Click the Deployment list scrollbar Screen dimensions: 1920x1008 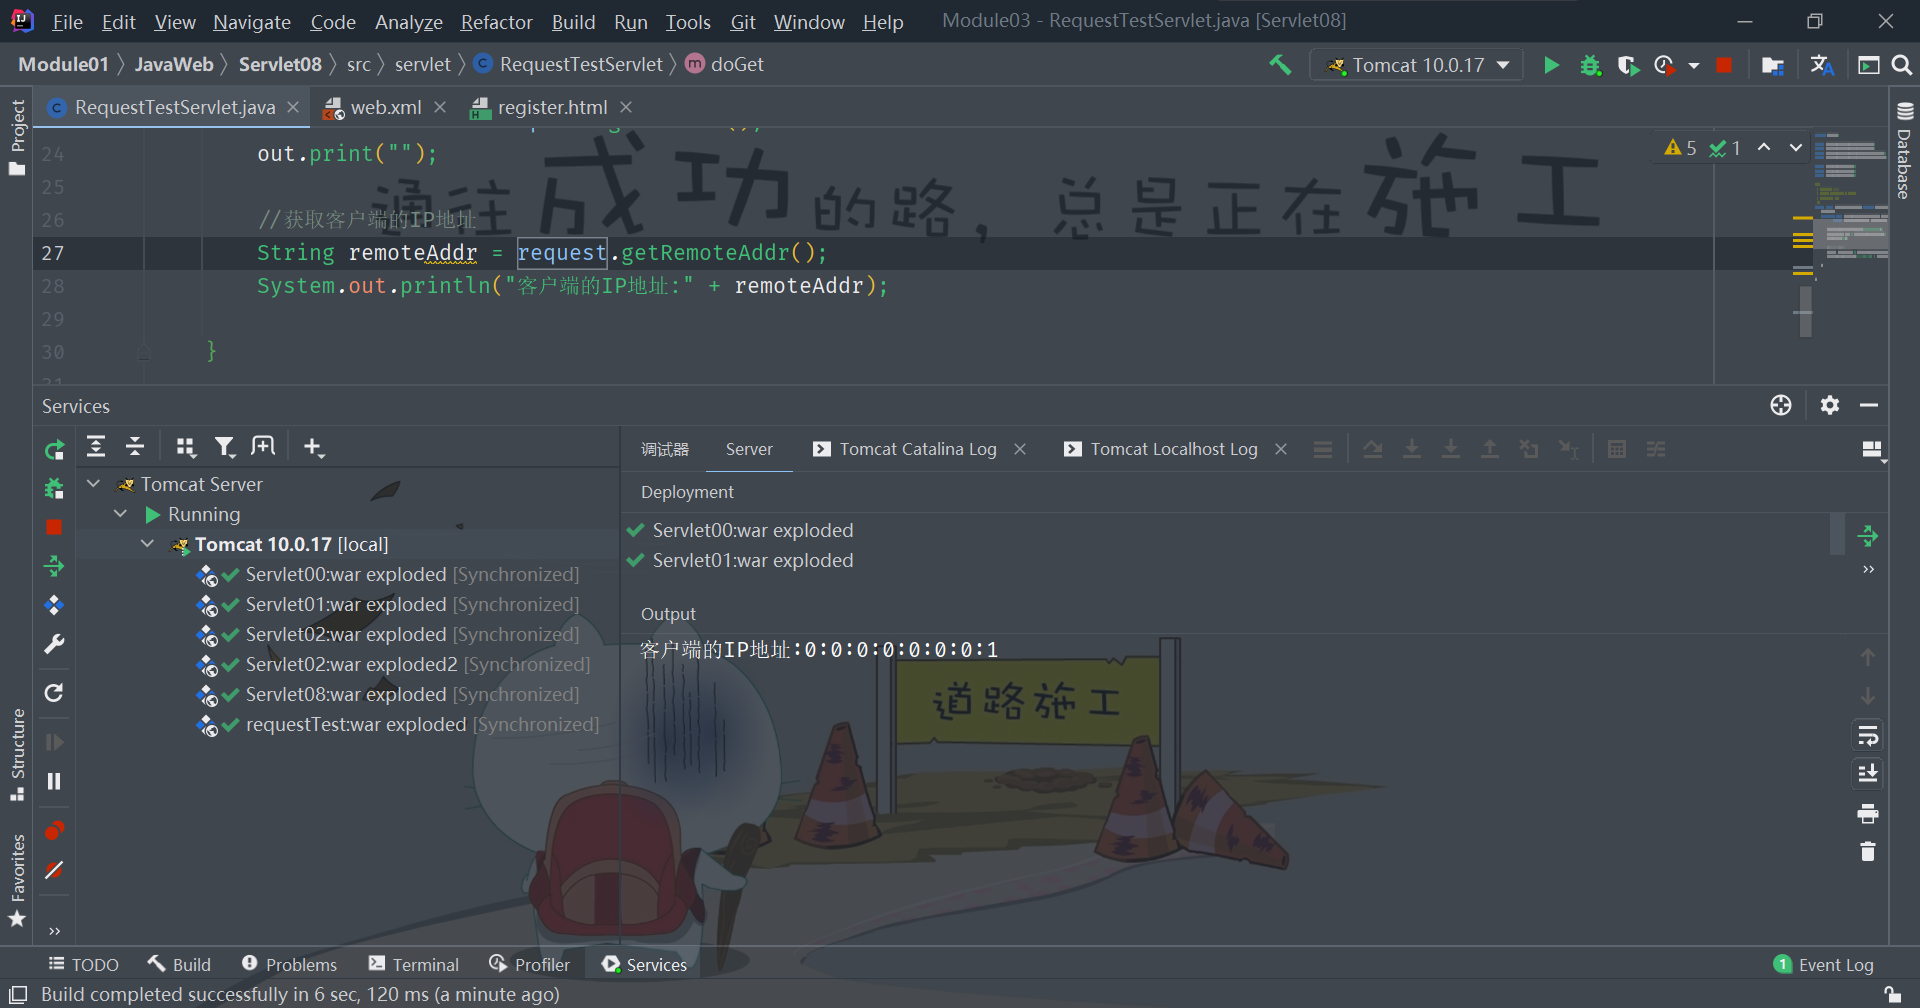pyautogui.click(x=1837, y=533)
